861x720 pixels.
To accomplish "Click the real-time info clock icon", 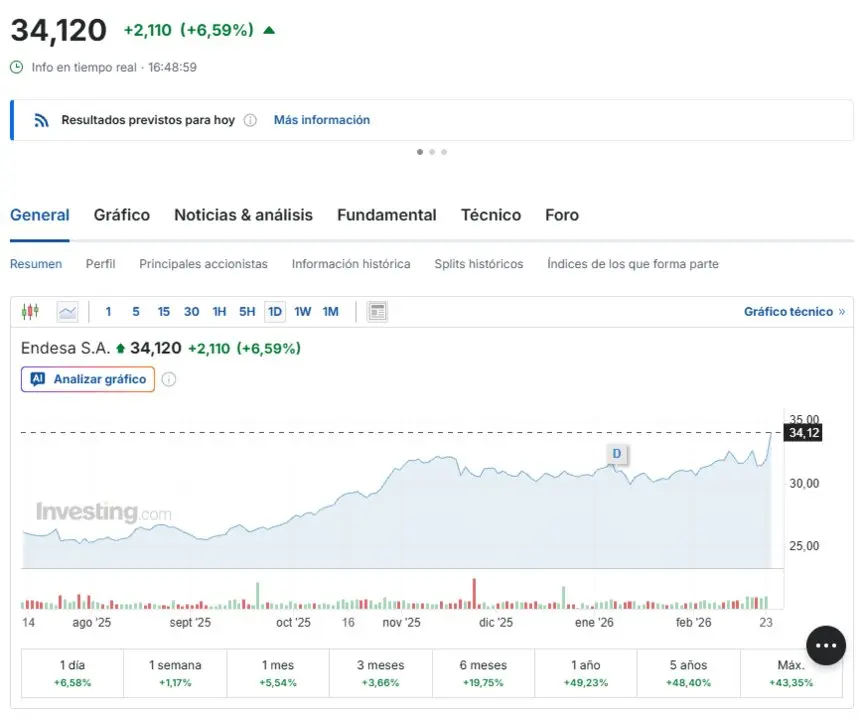I will [14, 67].
